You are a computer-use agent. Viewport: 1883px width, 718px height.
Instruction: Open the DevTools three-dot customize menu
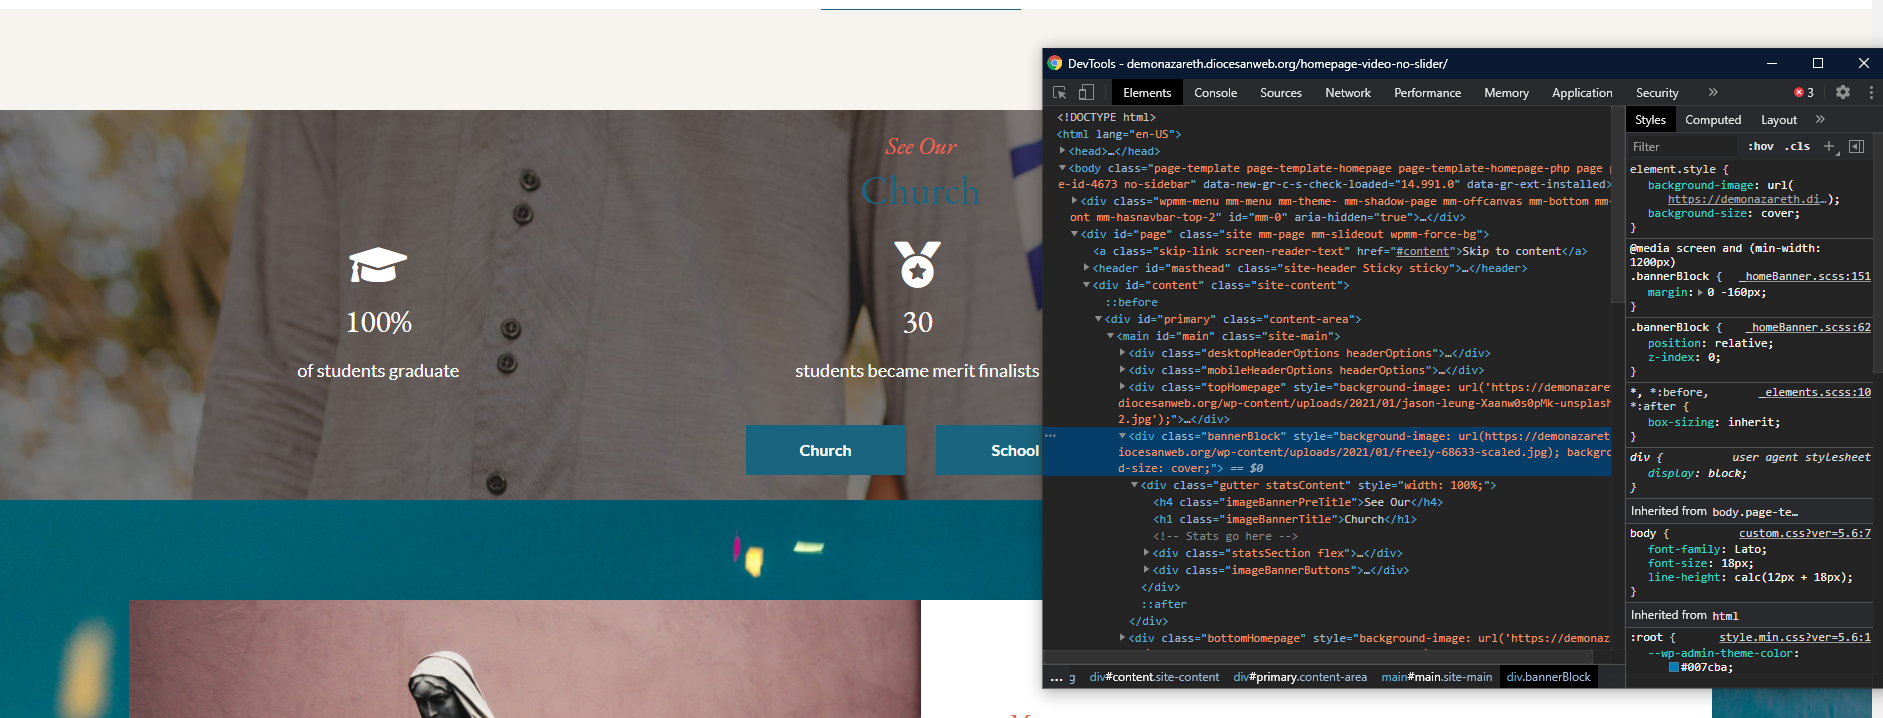pos(1871,92)
